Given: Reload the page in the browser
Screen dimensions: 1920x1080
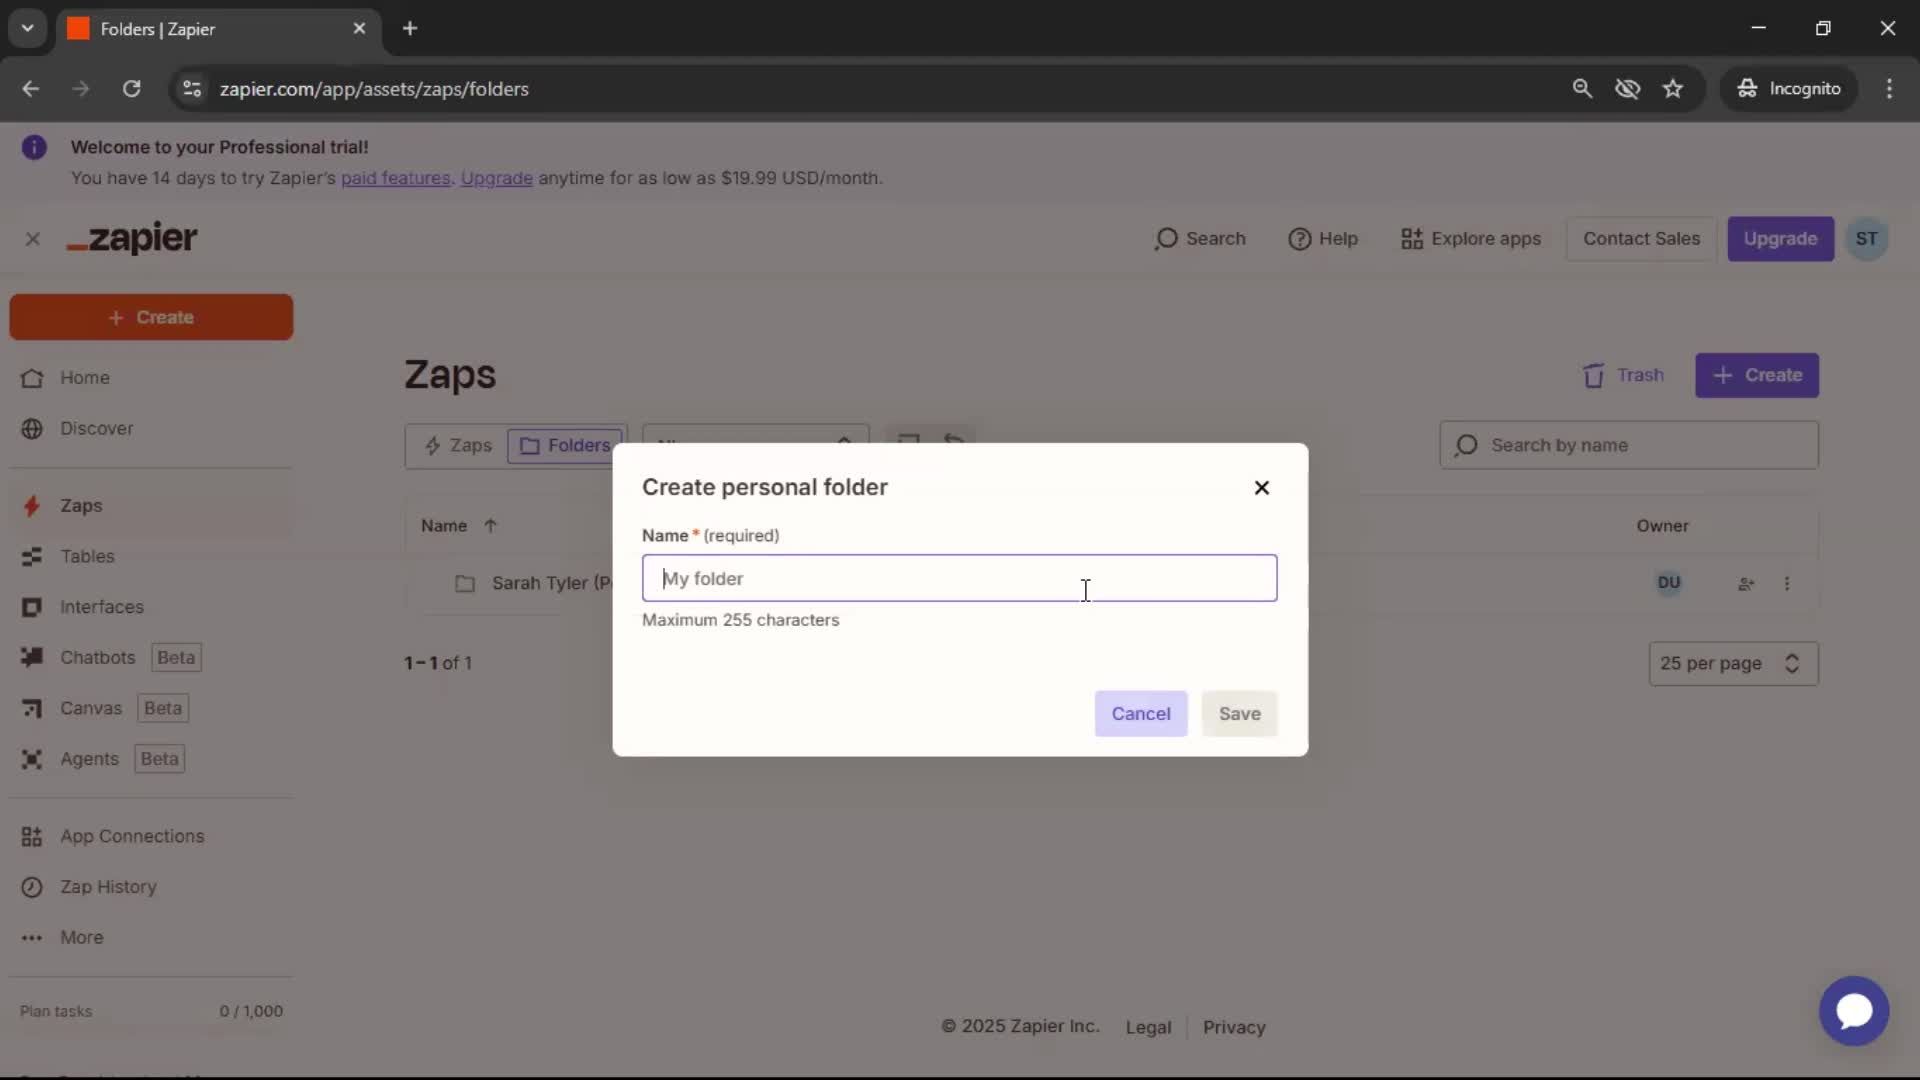Looking at the screenshot, I should click(x=131, y=89).
